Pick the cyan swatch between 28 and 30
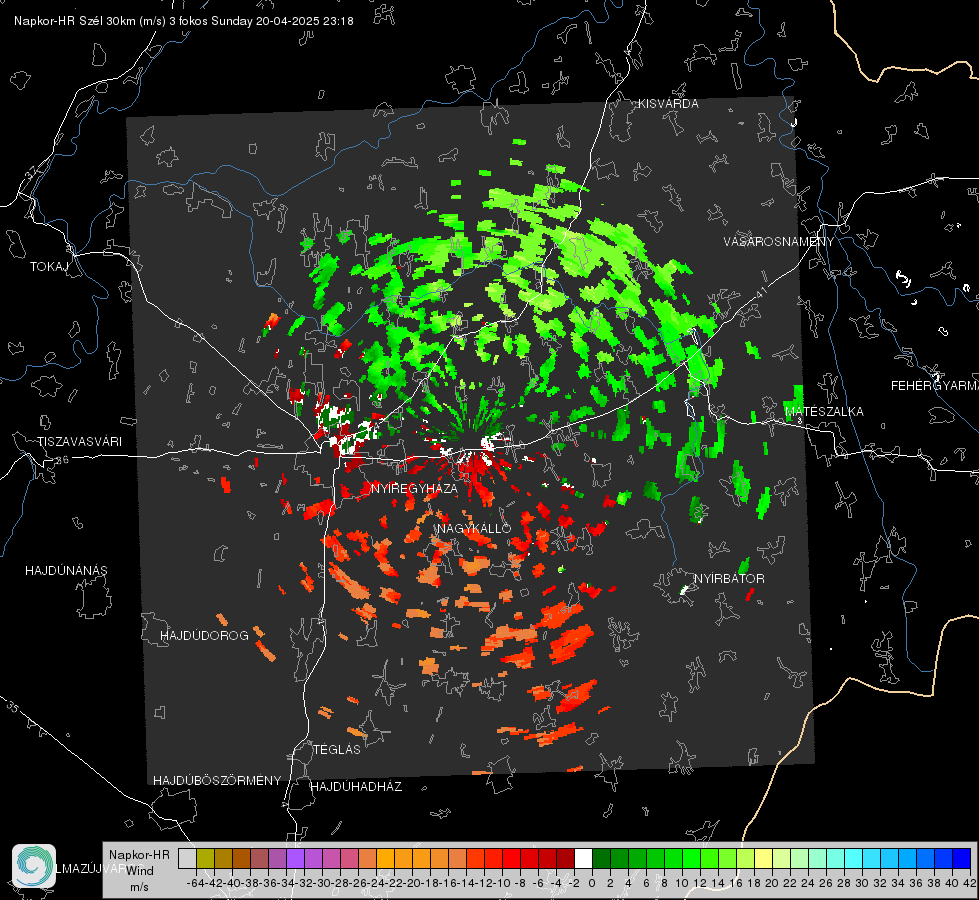The height and width of the screenshot is (900, 979). click(853, 858)
